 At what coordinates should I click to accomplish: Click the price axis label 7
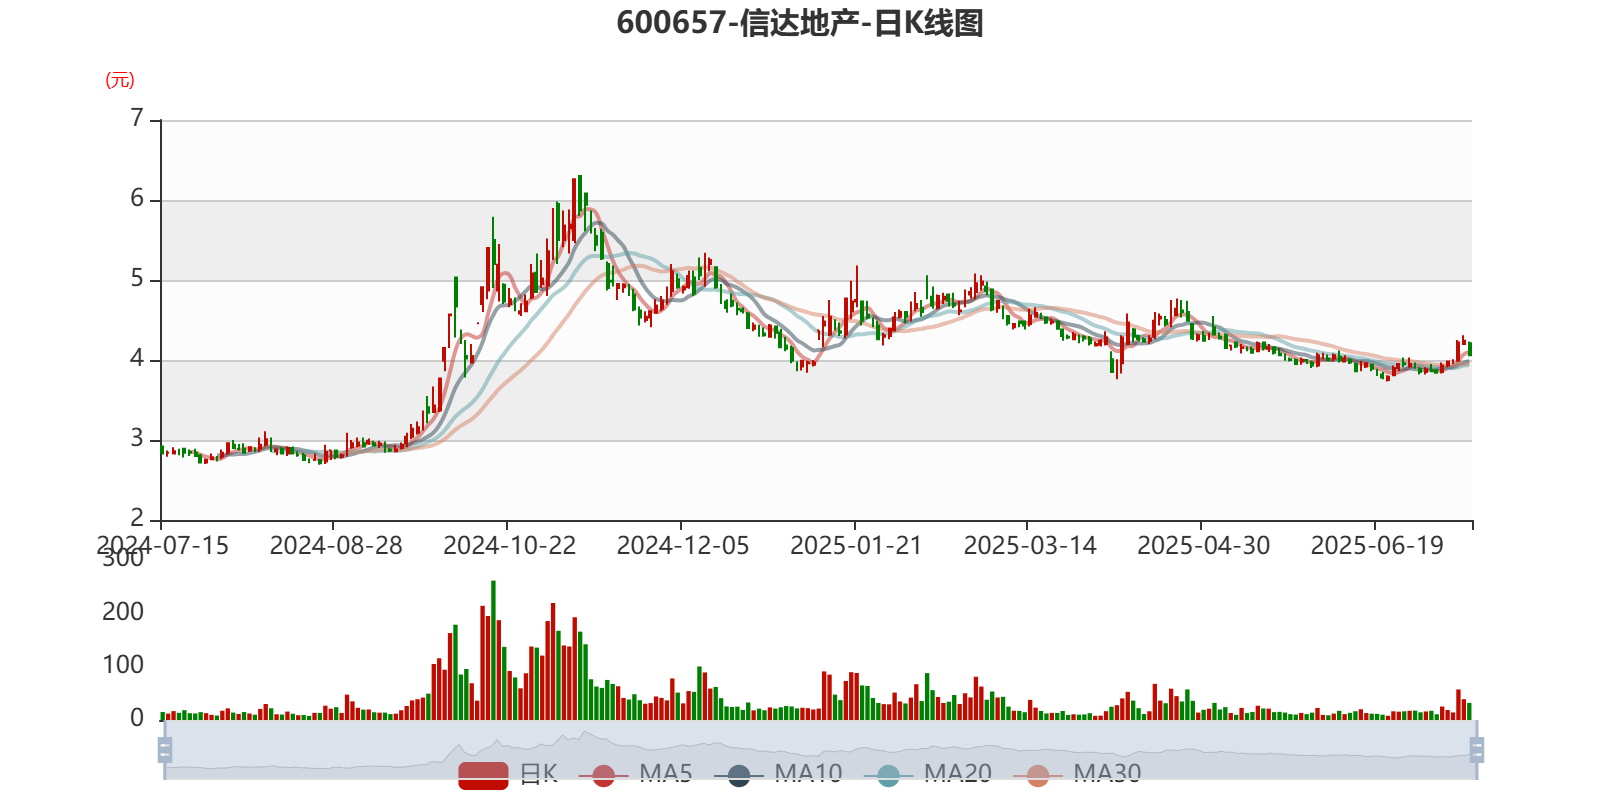tap(137, 119)
